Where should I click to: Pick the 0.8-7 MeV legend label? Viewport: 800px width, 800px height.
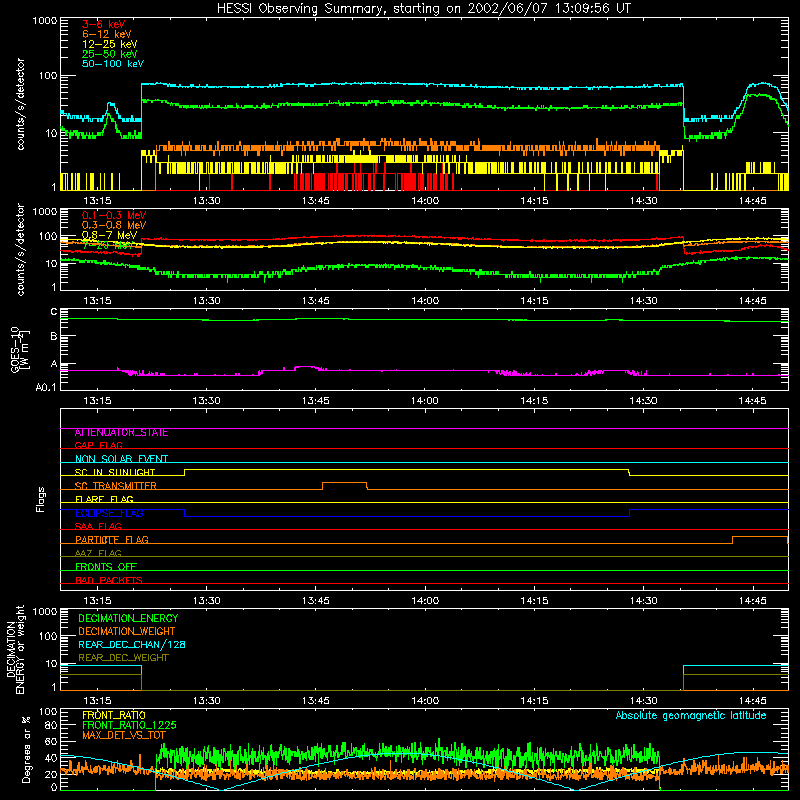110,235
